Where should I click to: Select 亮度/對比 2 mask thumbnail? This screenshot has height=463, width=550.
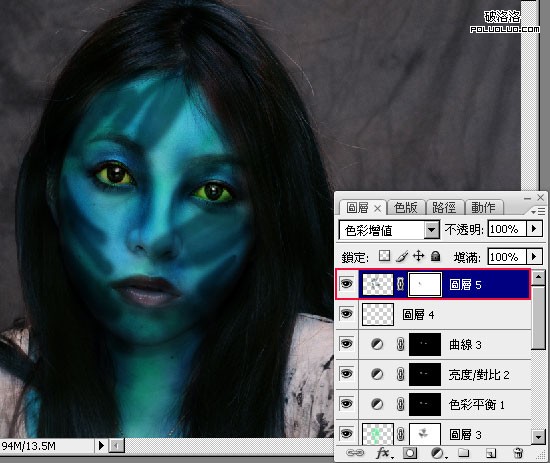pos(425,374)
